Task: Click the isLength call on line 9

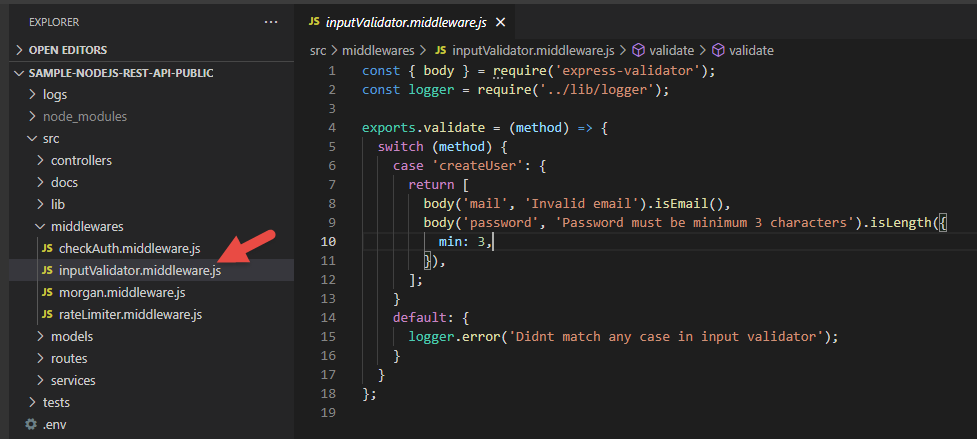Action: point(901,222)
